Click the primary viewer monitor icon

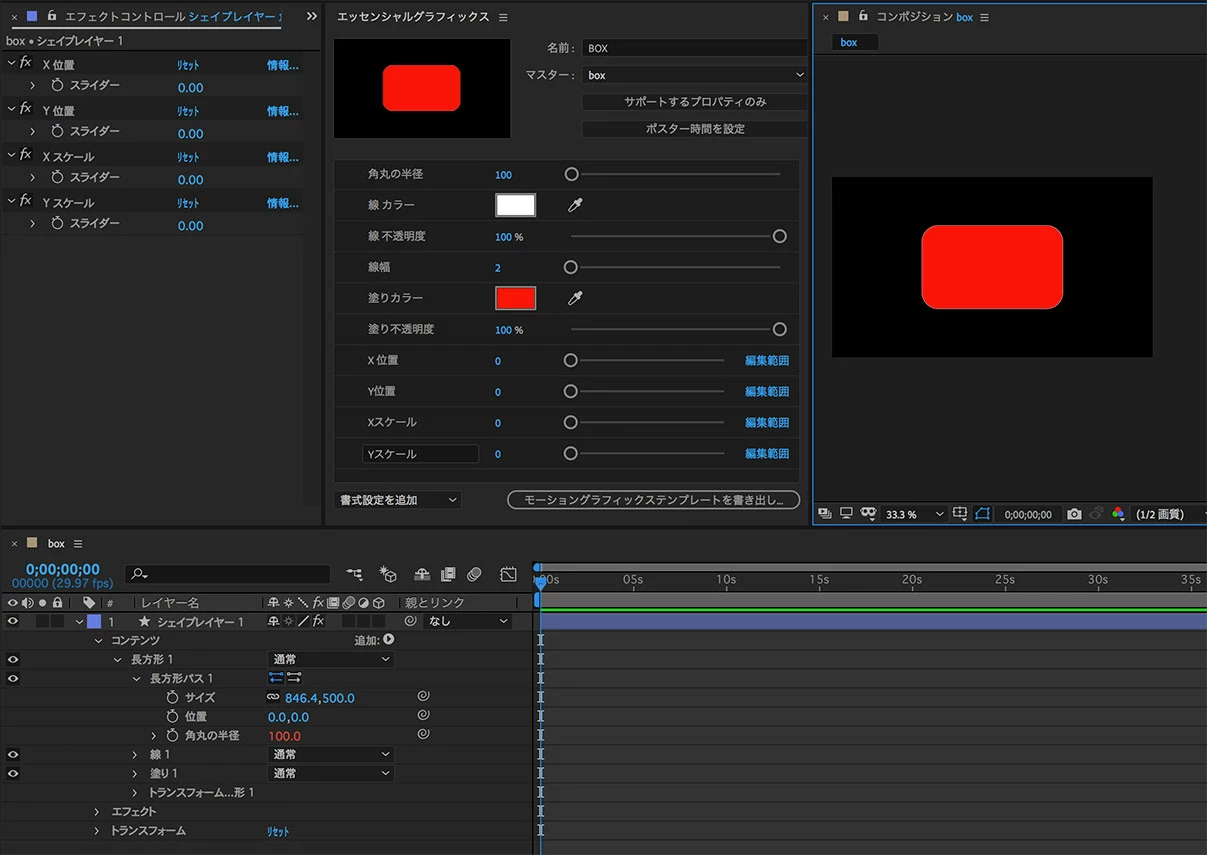846,513
